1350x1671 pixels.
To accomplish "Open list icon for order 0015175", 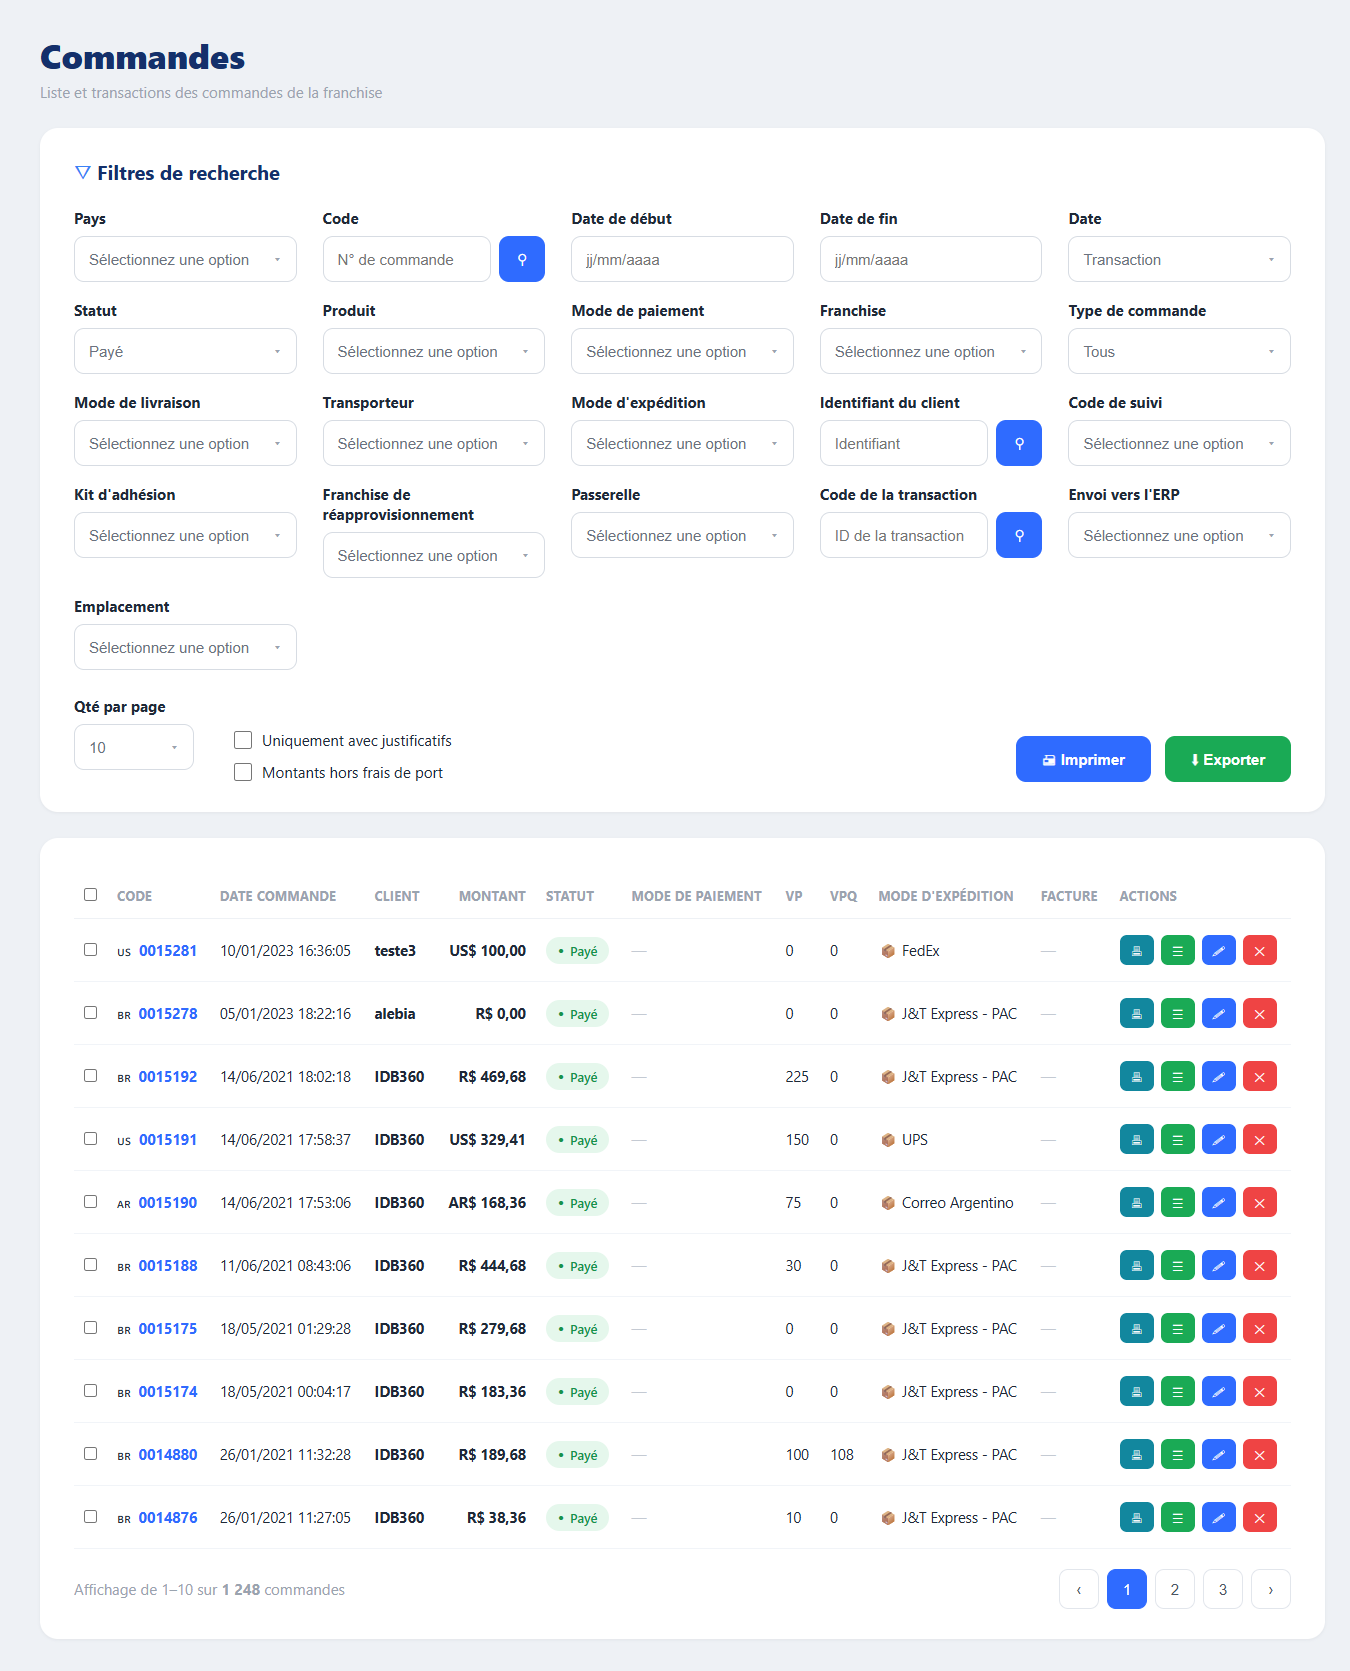I will (x=1177, y=1329).
